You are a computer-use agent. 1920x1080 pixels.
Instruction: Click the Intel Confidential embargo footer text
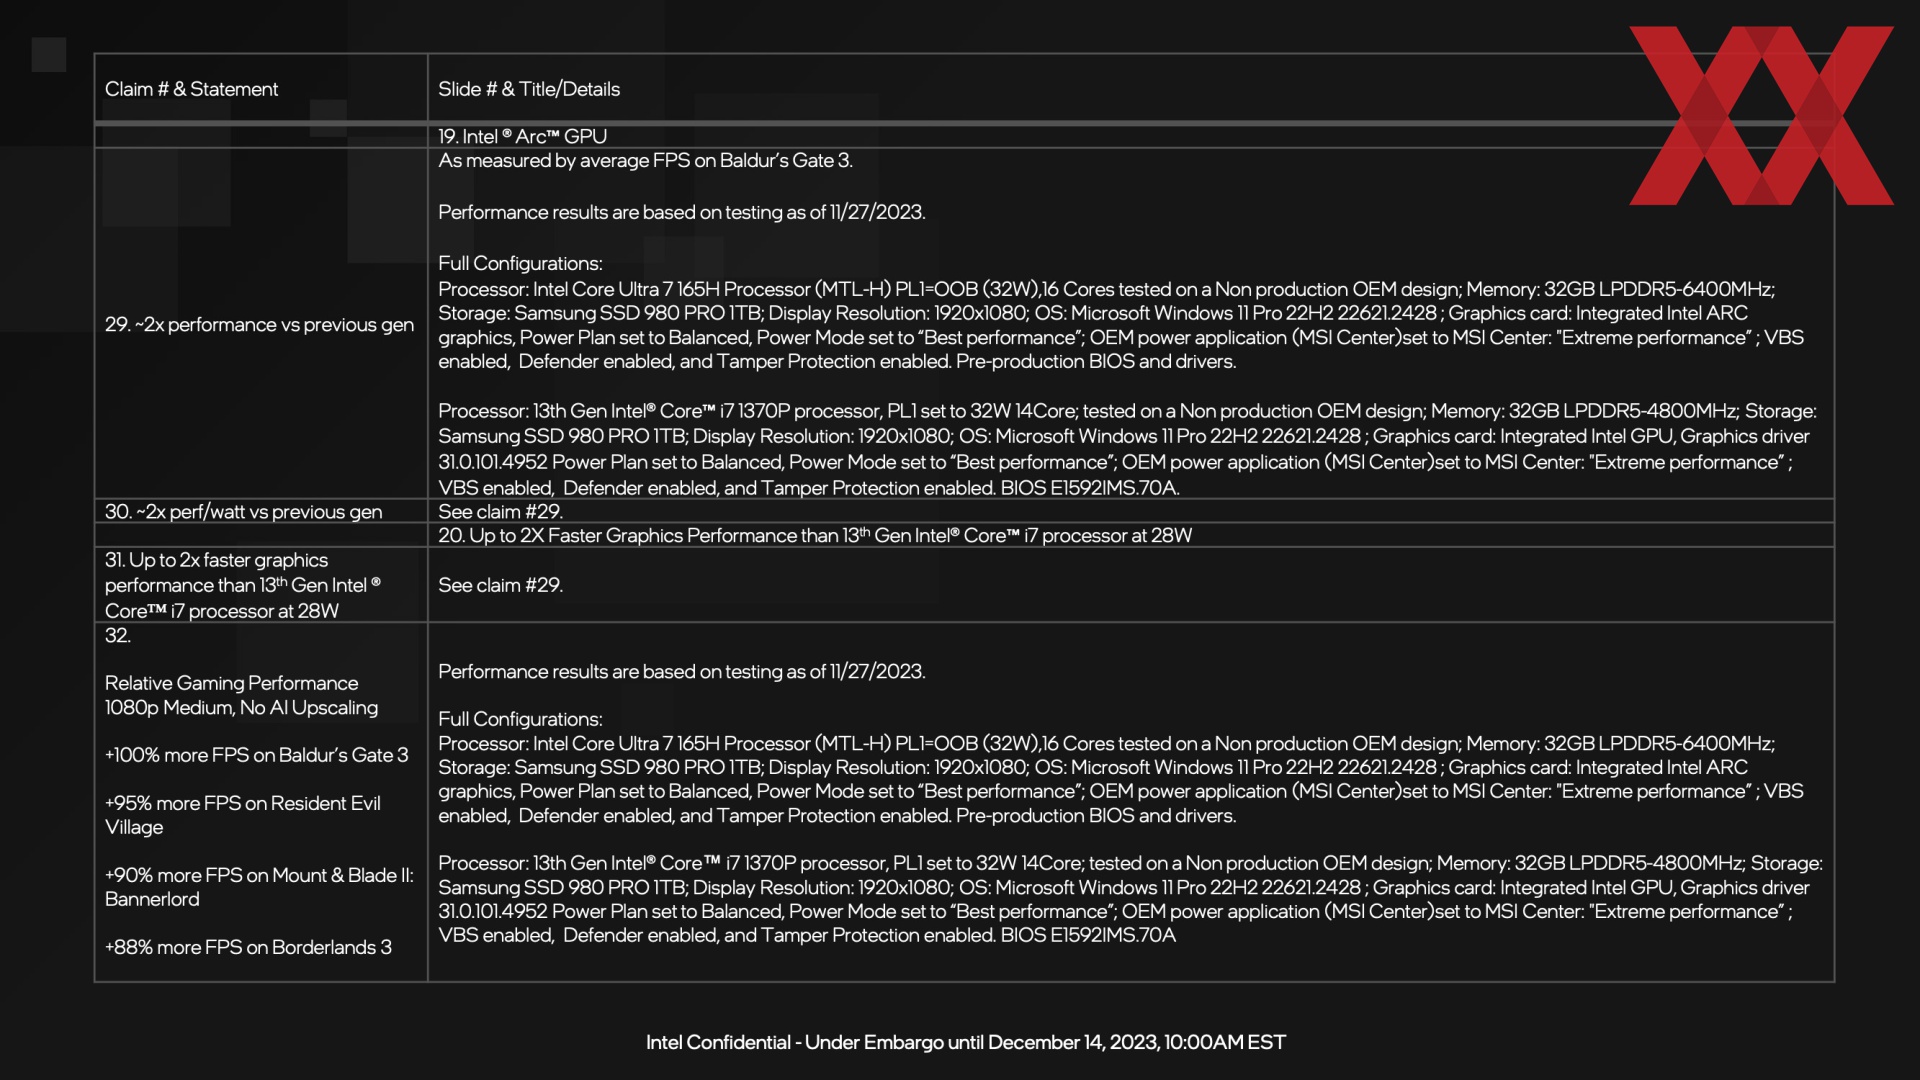[x=966, y=1042]
